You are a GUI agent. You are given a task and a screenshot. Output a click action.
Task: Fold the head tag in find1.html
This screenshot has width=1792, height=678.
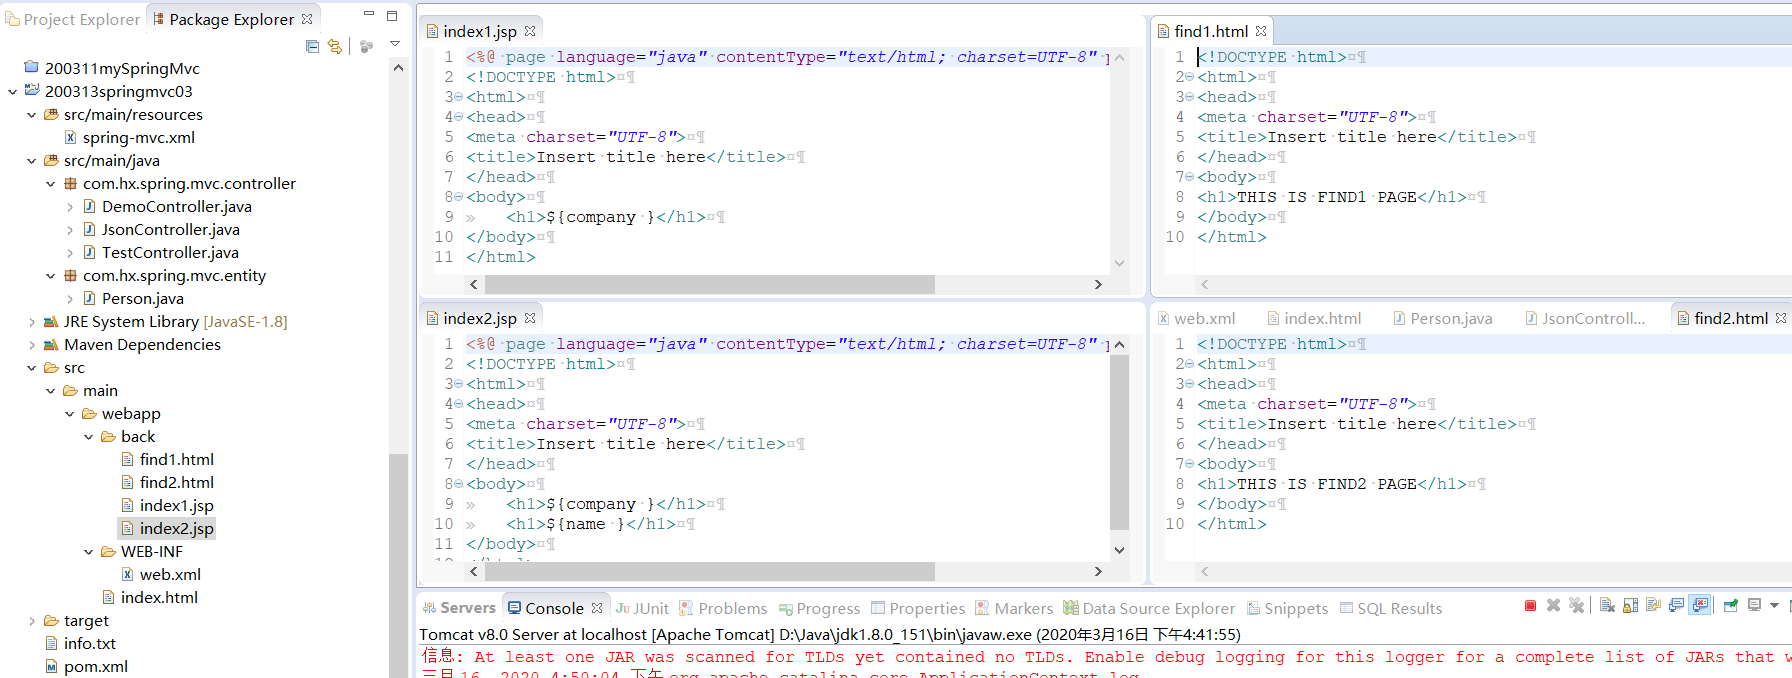click(x=1189, y=97)
